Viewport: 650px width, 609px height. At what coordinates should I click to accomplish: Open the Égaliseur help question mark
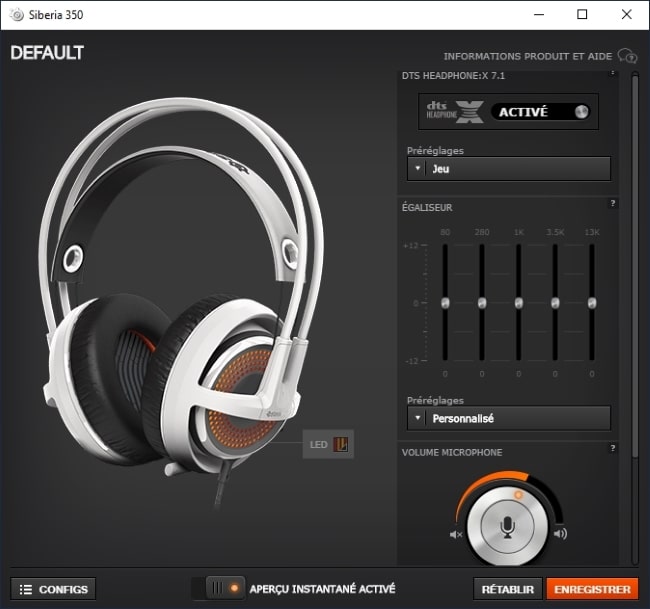point(613,203)
